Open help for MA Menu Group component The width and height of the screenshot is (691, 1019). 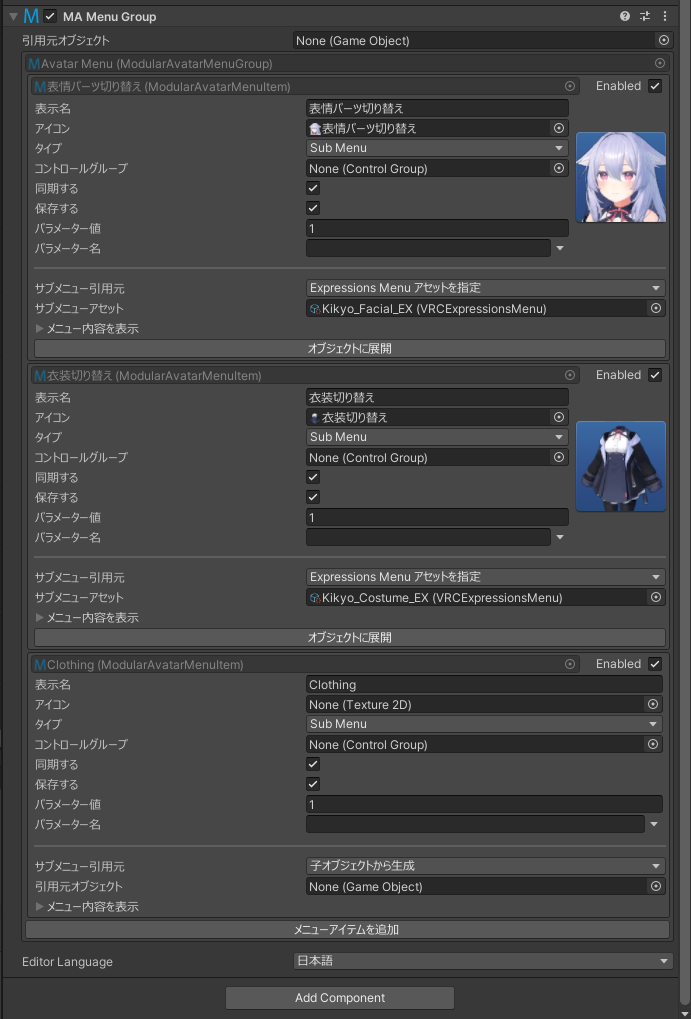pyautogui.click(x=625, y=16)
